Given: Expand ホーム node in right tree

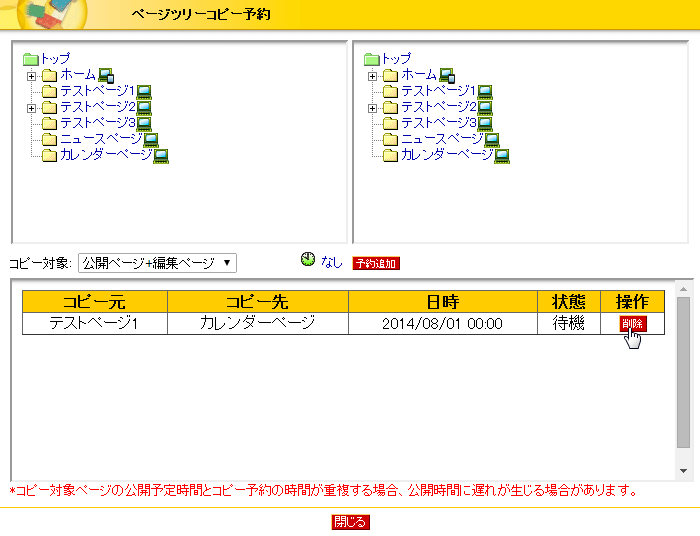Looking at the screenshot, I should (x=372, y=76).
